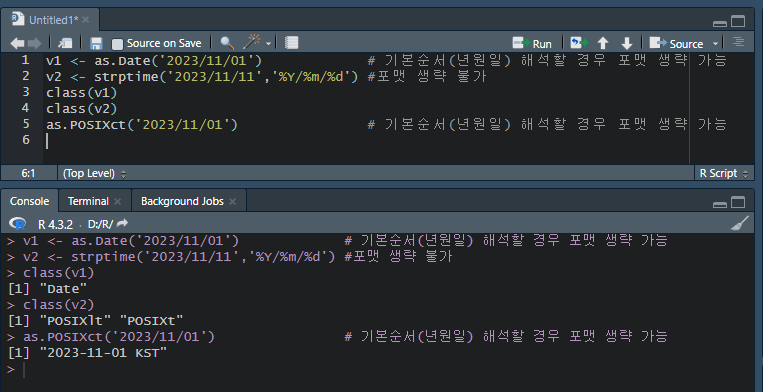Run the current line or selection

pos(532,43)
